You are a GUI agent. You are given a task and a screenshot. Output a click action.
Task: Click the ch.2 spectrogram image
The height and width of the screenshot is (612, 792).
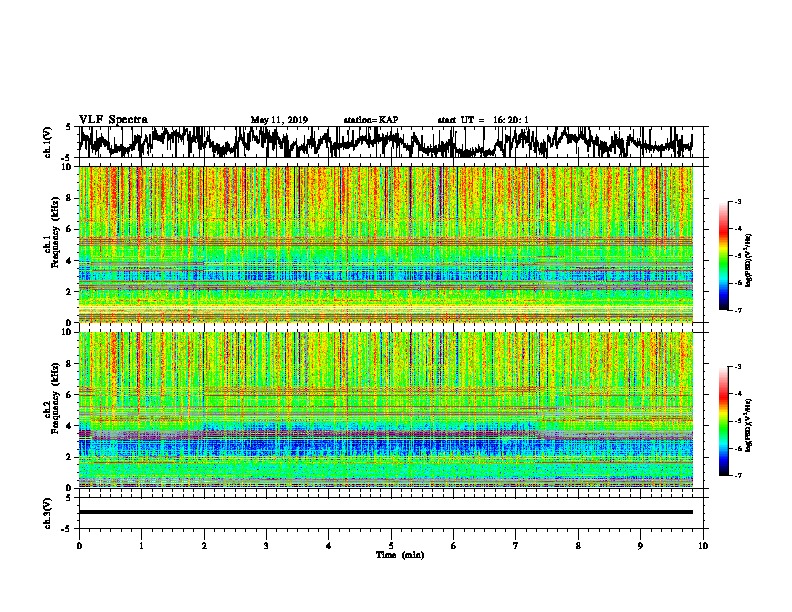coord(386,410)
